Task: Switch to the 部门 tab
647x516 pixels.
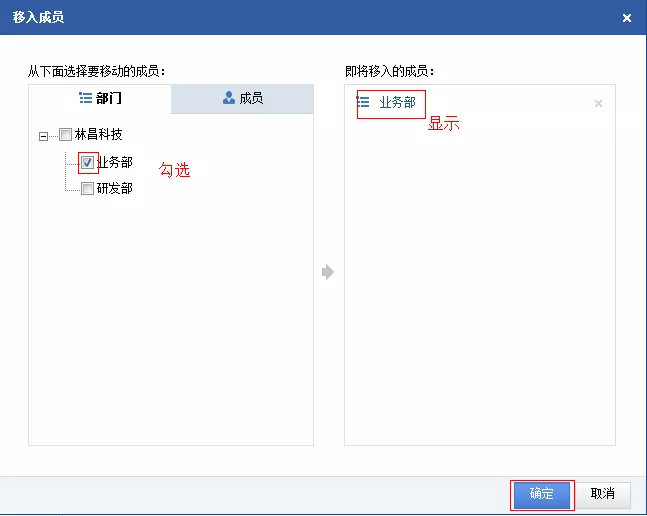Action: (x=100, y=99)
